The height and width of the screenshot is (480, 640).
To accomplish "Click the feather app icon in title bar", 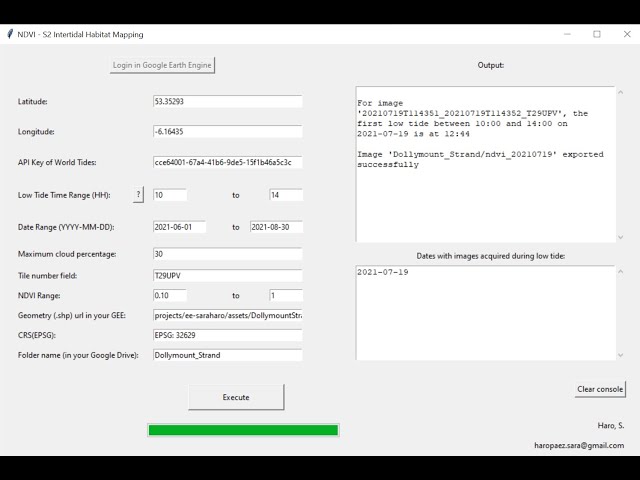I will pyautogui.click(x=10, y=34).
